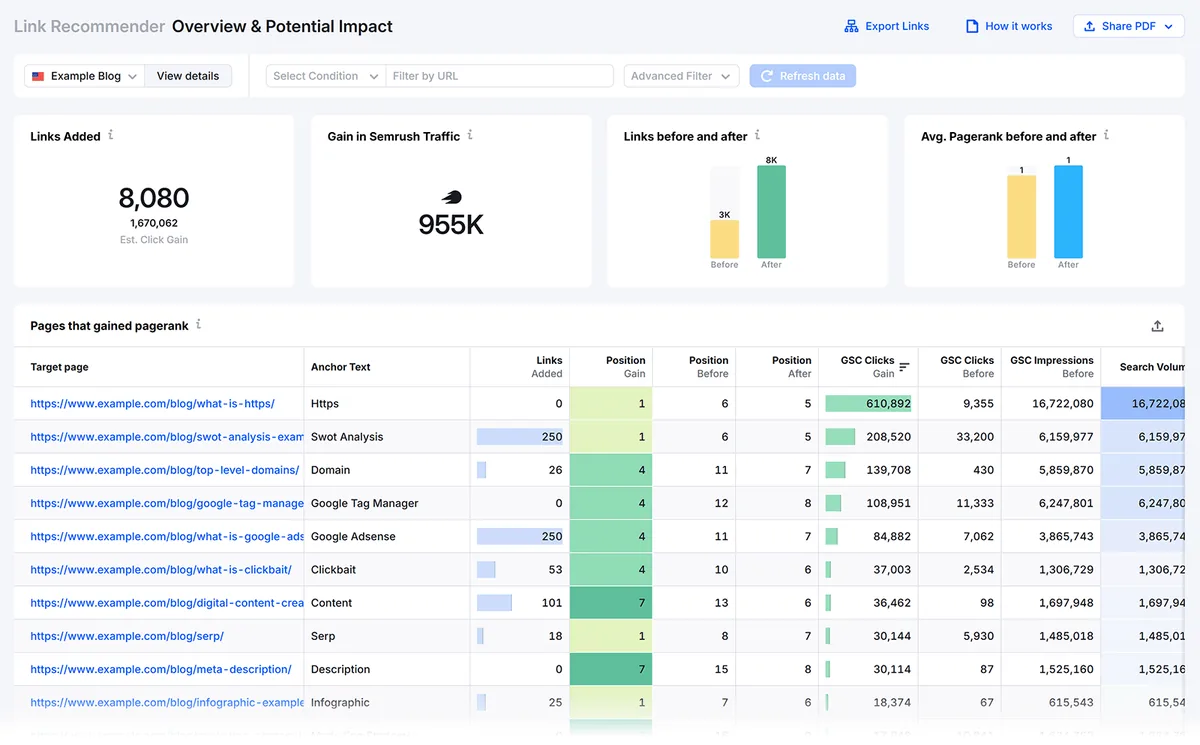Sort by the Target page column header
Screen dimensions: 1200x745
pyautogui.click(x=59, y=367)
